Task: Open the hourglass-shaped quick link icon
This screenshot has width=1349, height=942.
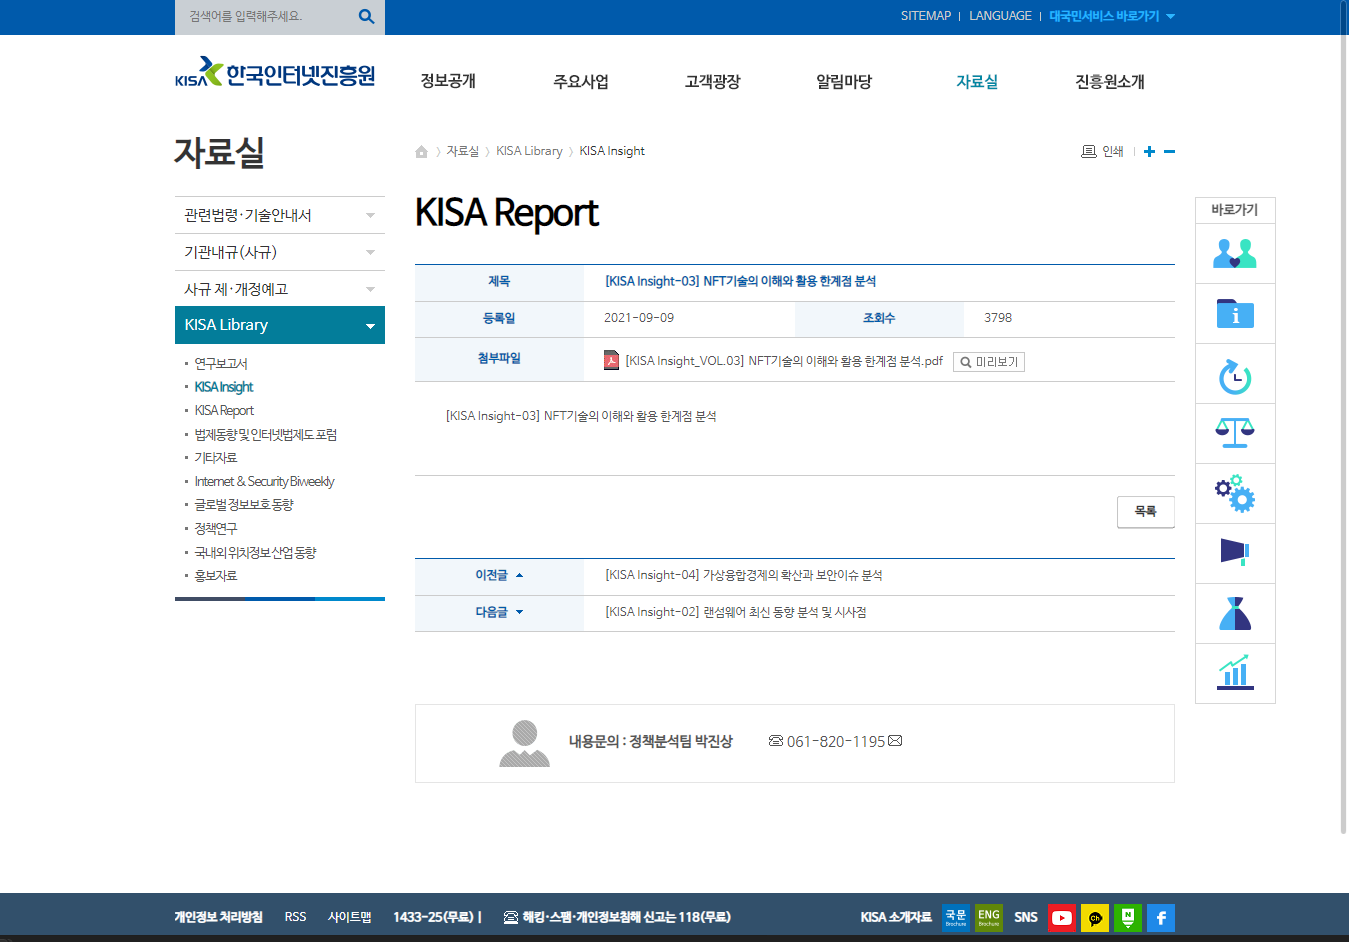Action: click(x=1235, y=614)
